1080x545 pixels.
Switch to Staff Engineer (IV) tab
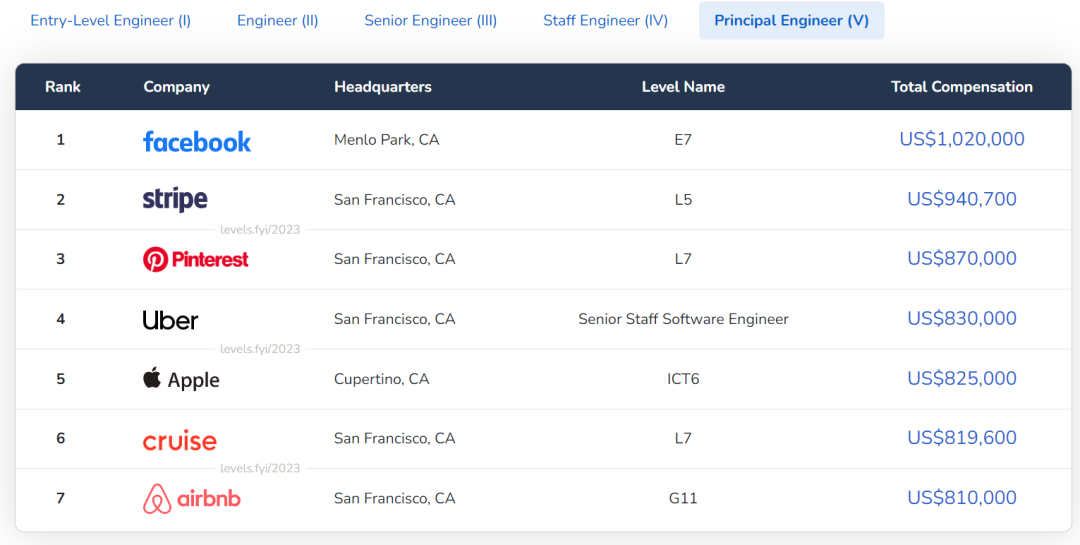pyautogui.click(x=606, y=21)
